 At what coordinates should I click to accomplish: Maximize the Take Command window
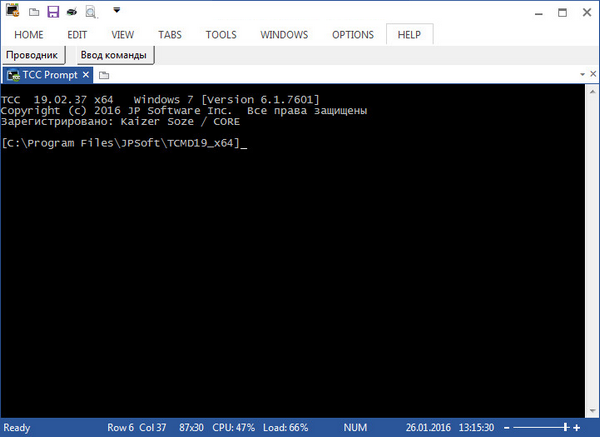pyautogui.click(x=562, y=13)
